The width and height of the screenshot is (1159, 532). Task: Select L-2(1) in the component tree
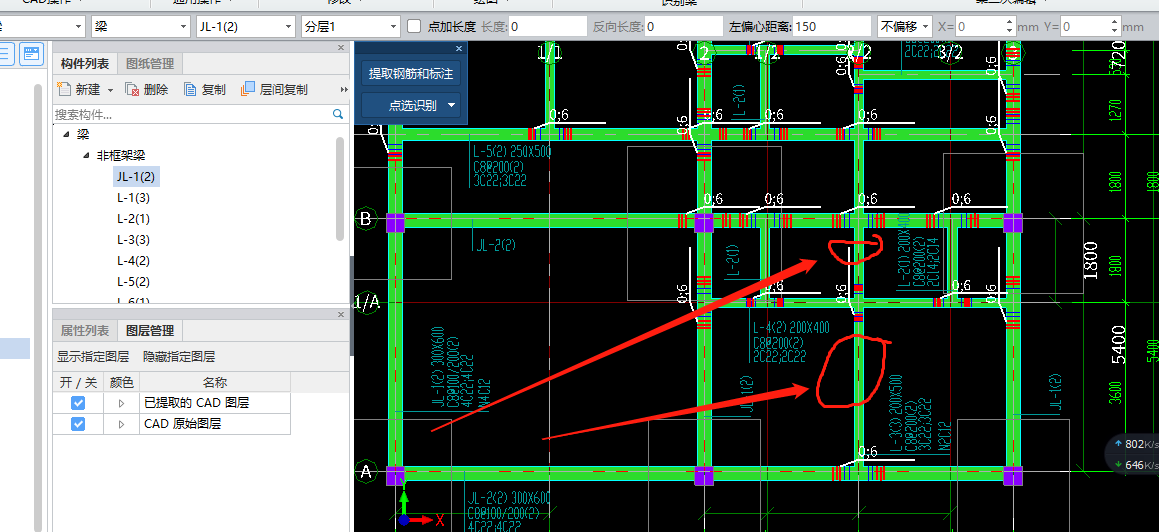[x=133, y=219]
